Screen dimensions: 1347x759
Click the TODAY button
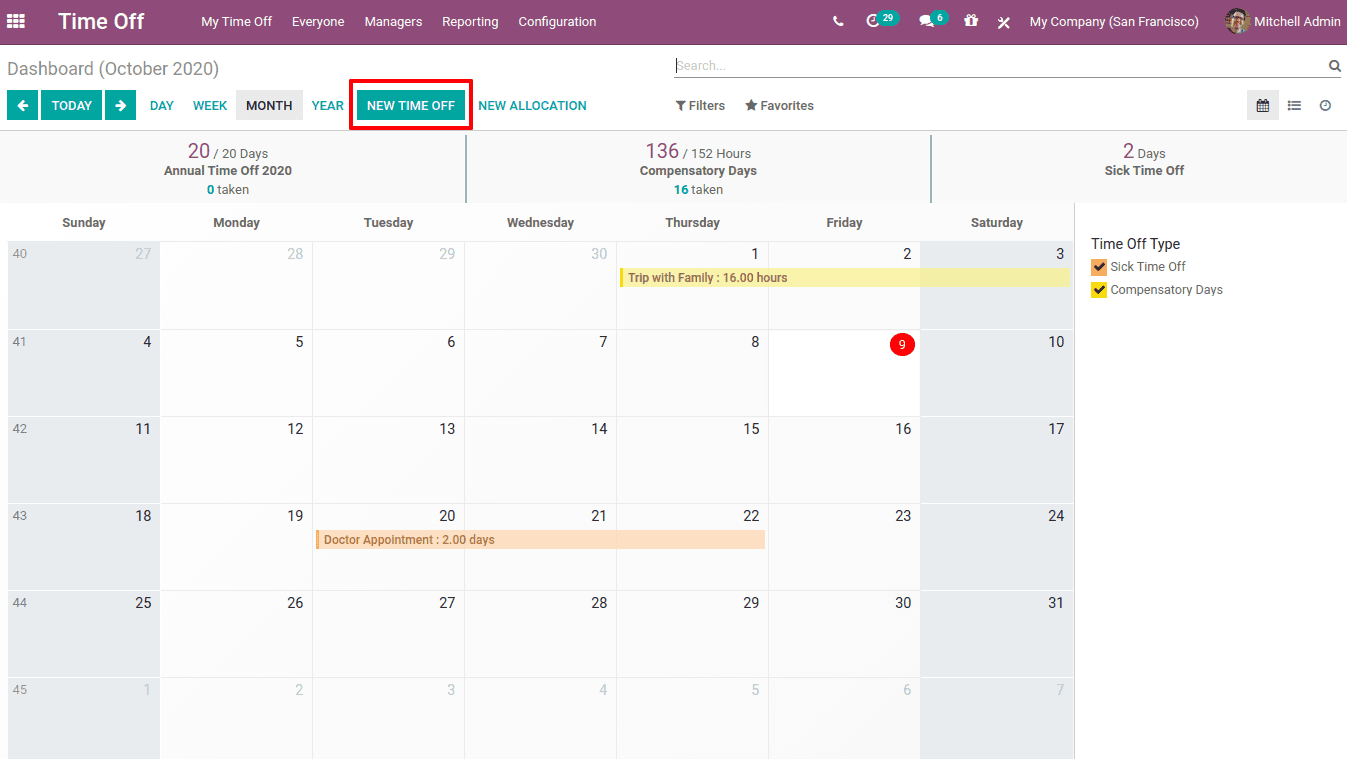pos(72,105)
